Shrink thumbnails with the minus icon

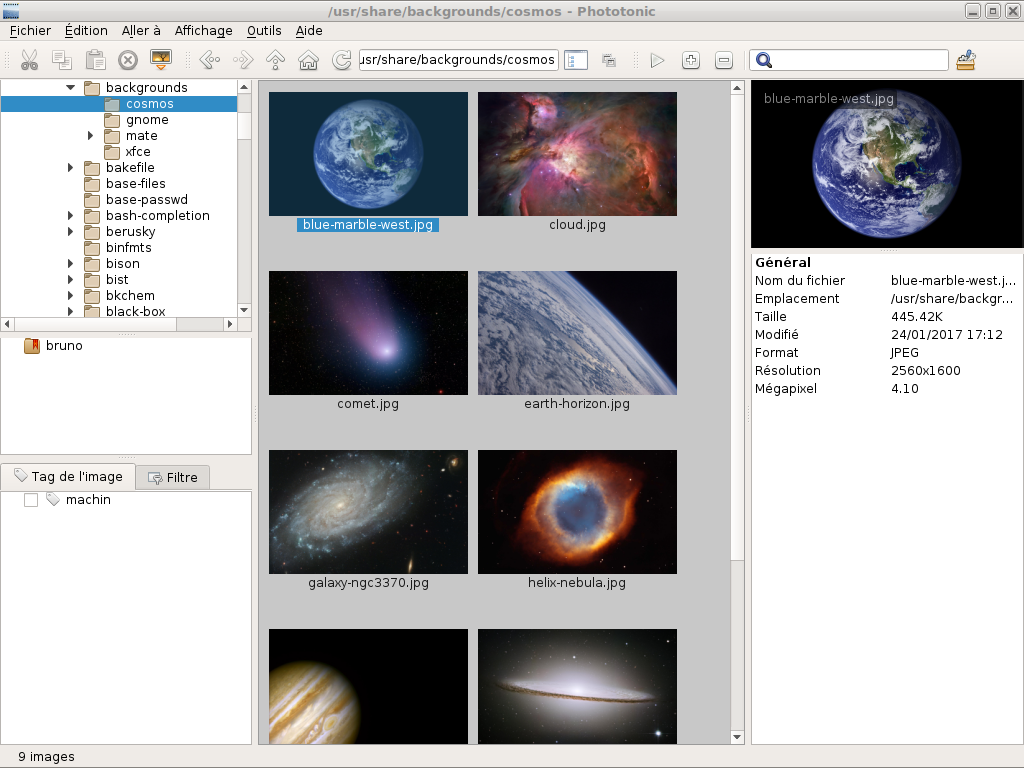click(724, 60)
